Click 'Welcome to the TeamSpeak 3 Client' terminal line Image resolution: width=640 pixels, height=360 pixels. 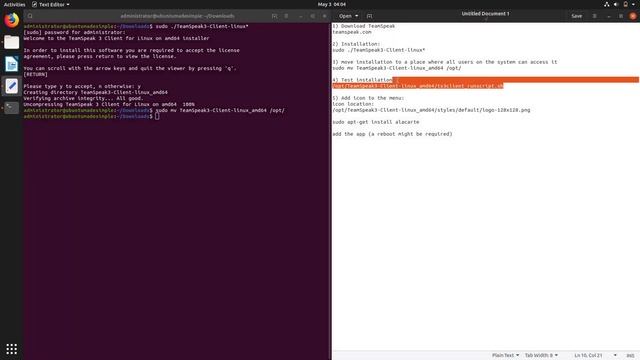(116, 38)
